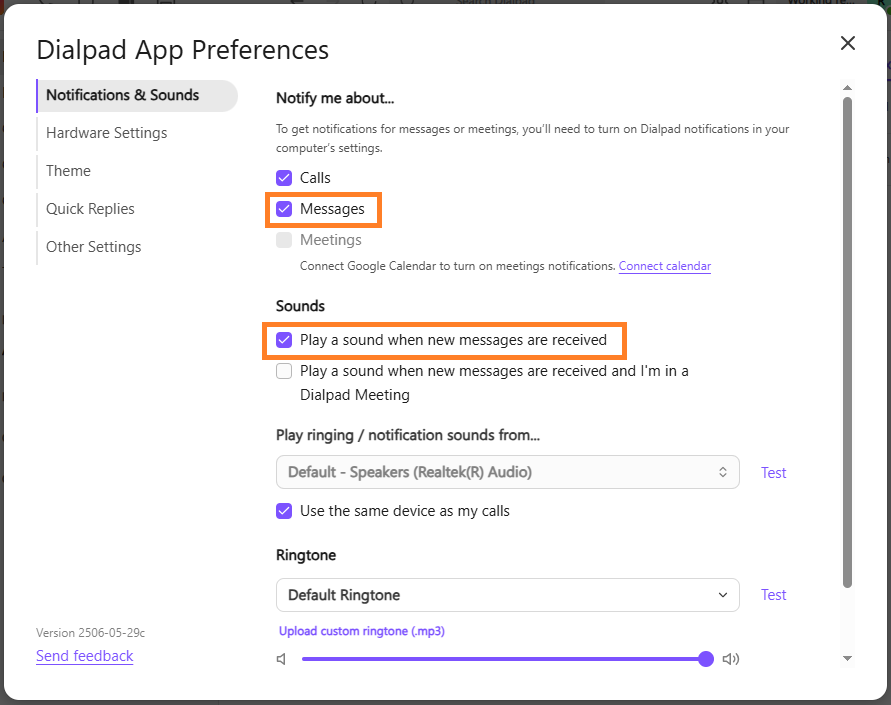Click the Connect calendar link
The image size is (891, 705).
point(664,266)
